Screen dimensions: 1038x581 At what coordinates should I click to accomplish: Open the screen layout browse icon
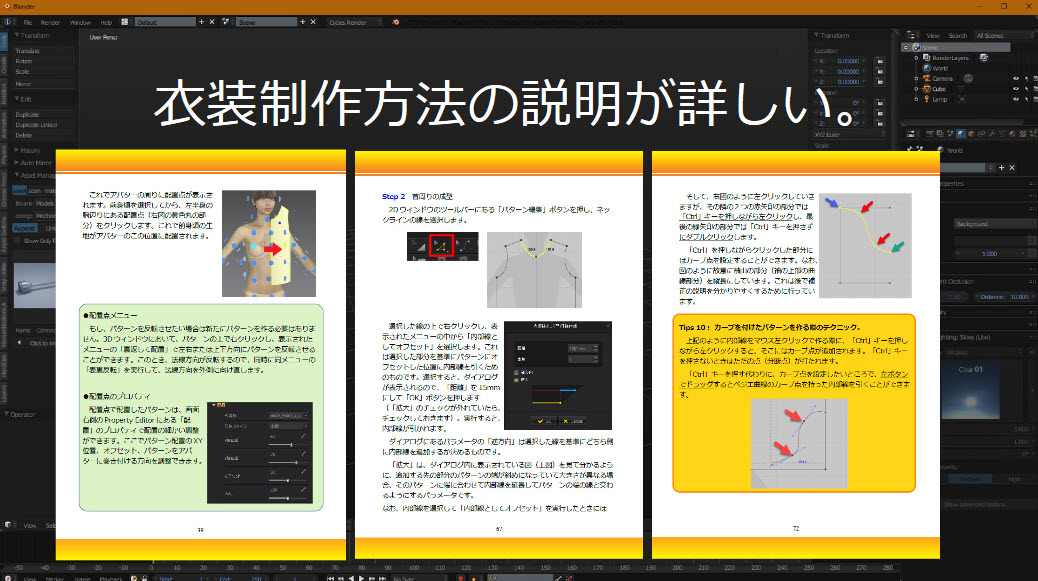126,22
